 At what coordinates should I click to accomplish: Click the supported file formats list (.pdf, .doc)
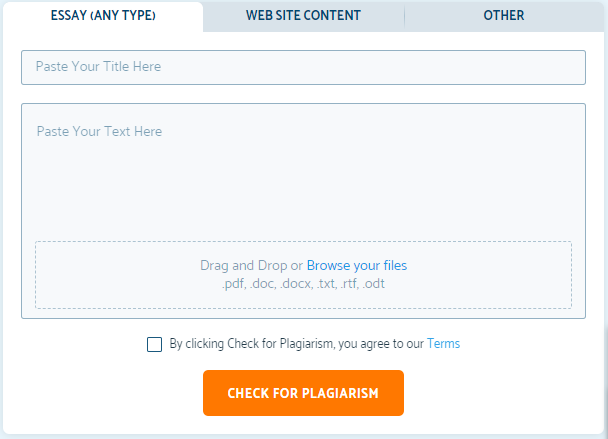(x=303, y=284)
